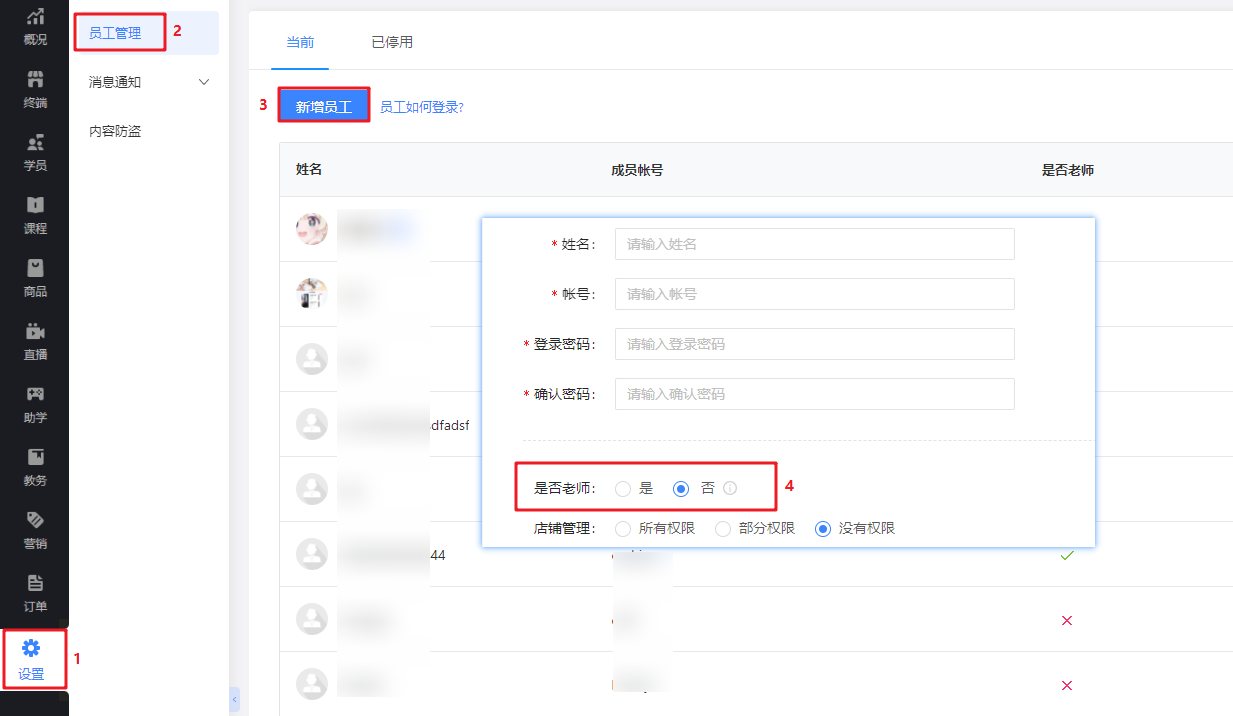Click the 请输入姓名 name input field
Image resolution: width=1233 pixels, height=716 pixels.
(814, 244)
